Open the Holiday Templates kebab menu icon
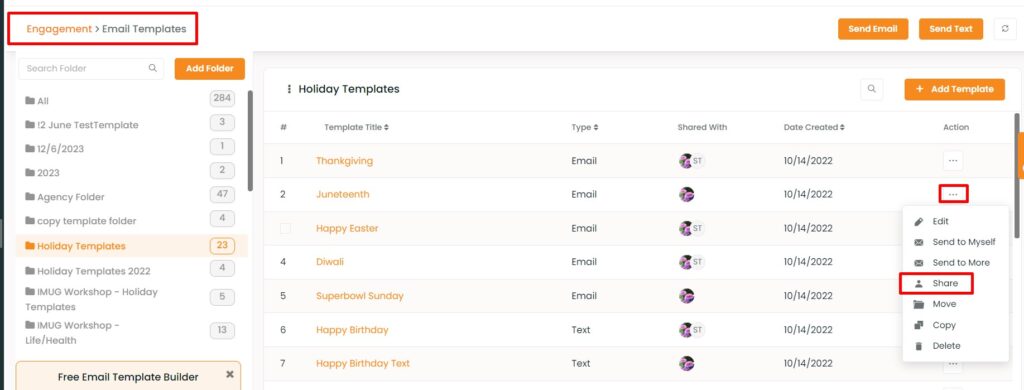The width and height of the screenshot is (1024, 390). 289,89
